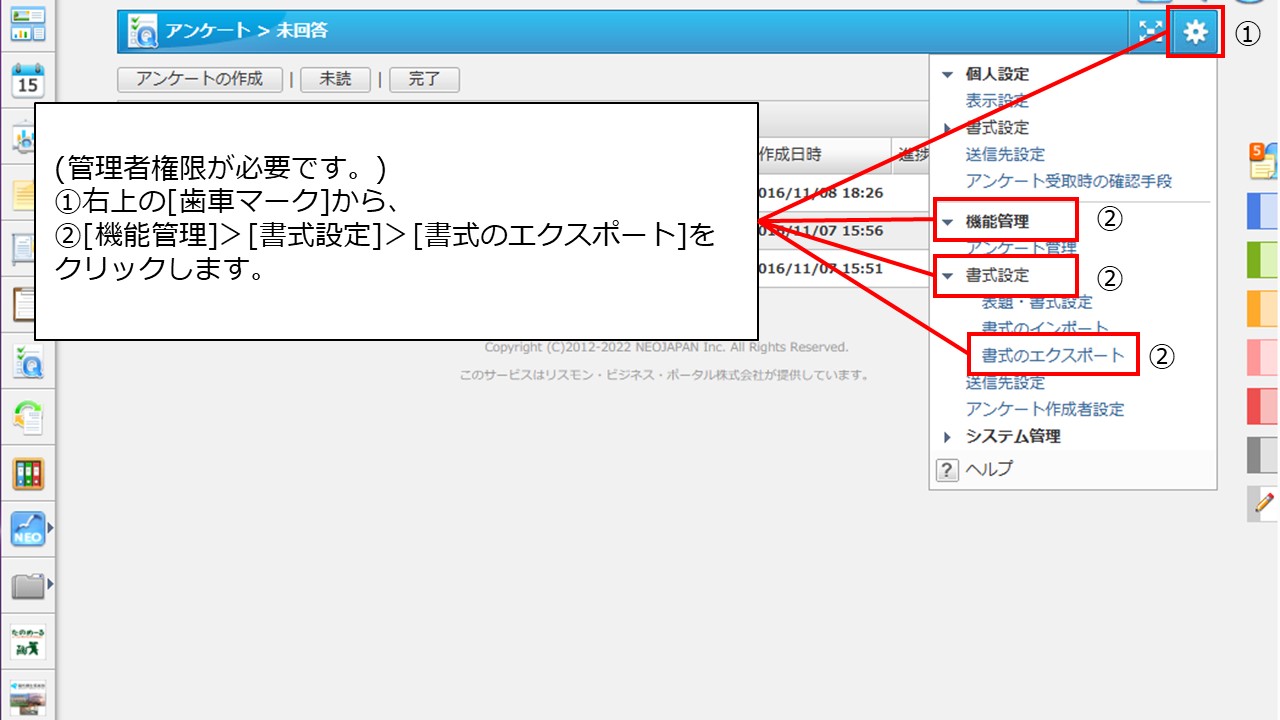Open the settings gear menu

pyautogui.click(x=1195, y=32)
